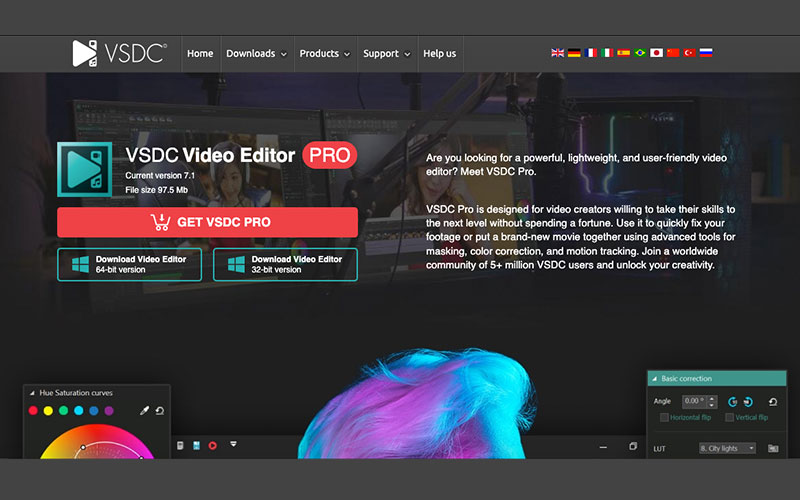Rotate 90 degrees clockwise in Basic correction

pyautogui.click(x=748, y=402)
